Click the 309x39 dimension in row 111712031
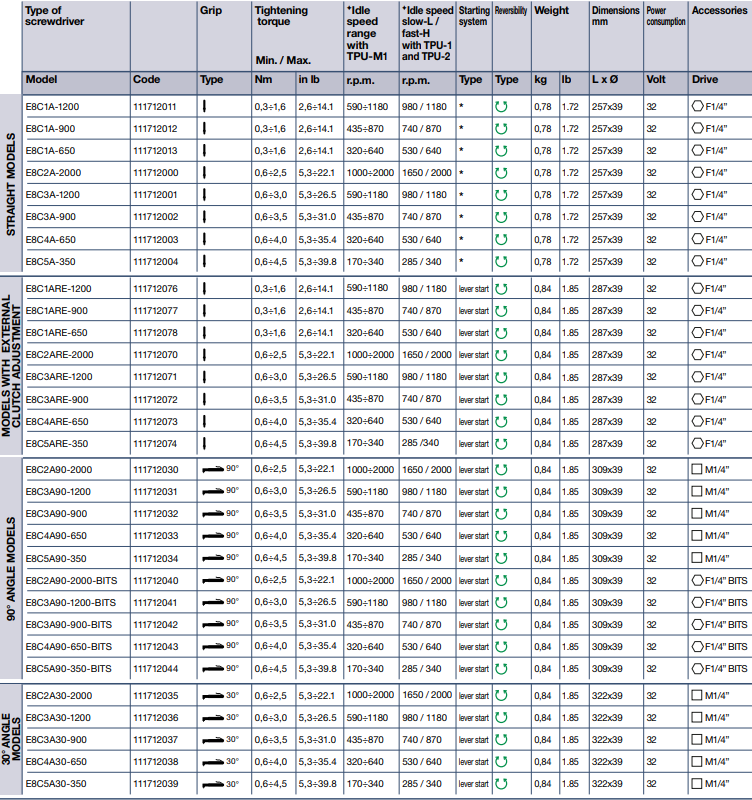This screenshot has height=800, width=752. pos(607,492)
